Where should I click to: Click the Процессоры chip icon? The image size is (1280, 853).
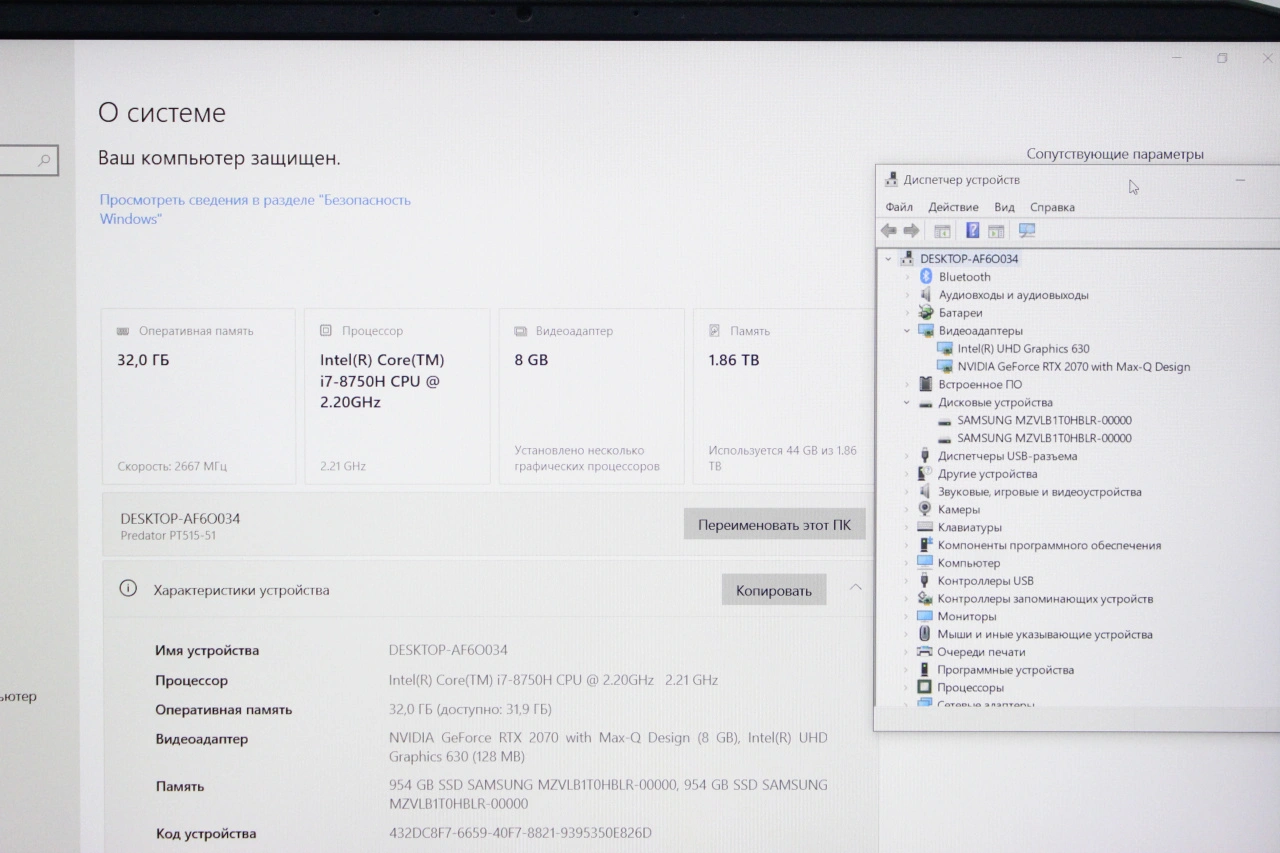[x=925, y=688]
